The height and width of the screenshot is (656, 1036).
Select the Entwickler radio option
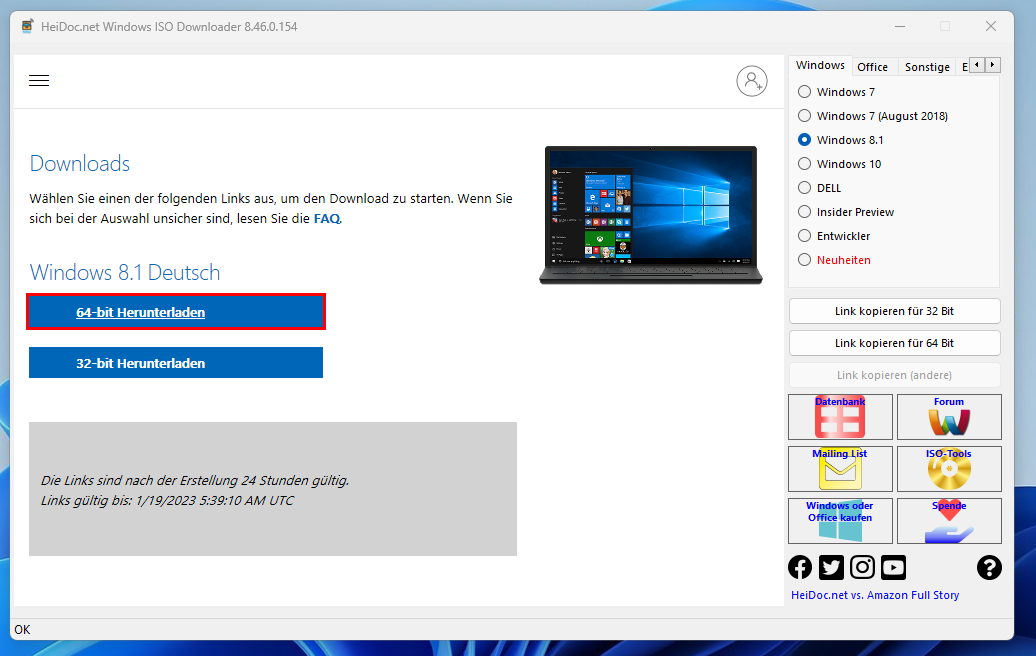834,236
